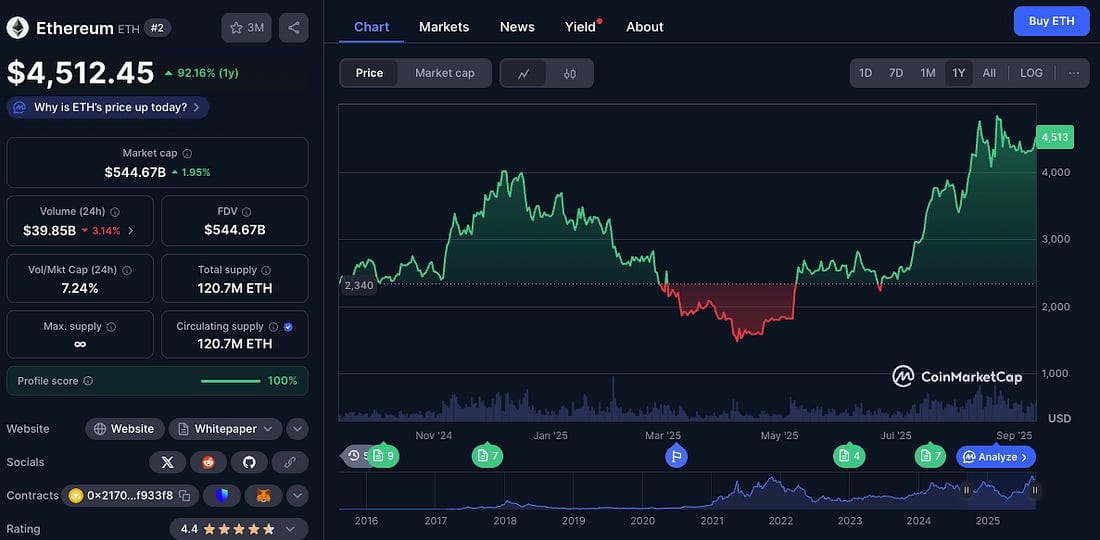Click the Profile score info icon
The image size is (1100, 540).
pos(88,381)
